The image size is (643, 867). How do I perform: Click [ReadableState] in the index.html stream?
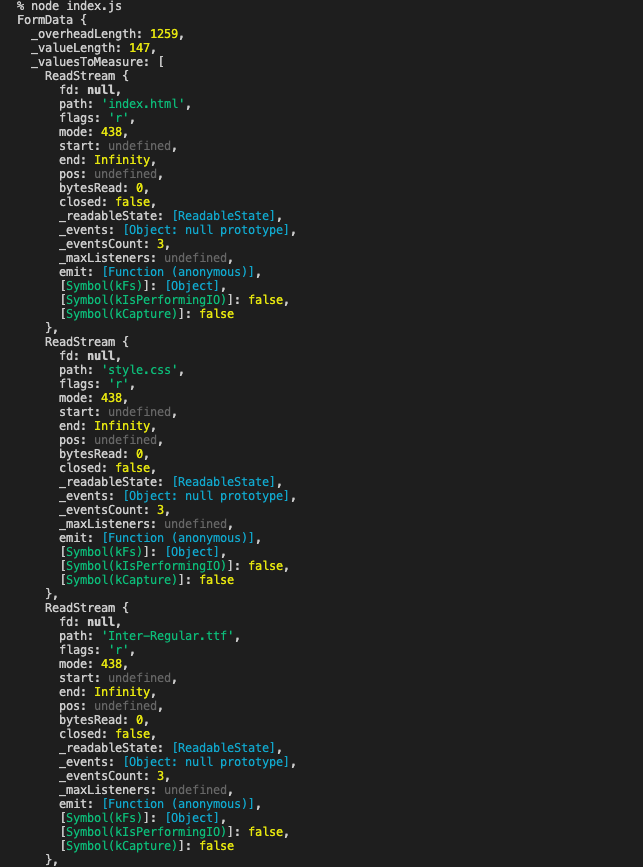point(228,216)
